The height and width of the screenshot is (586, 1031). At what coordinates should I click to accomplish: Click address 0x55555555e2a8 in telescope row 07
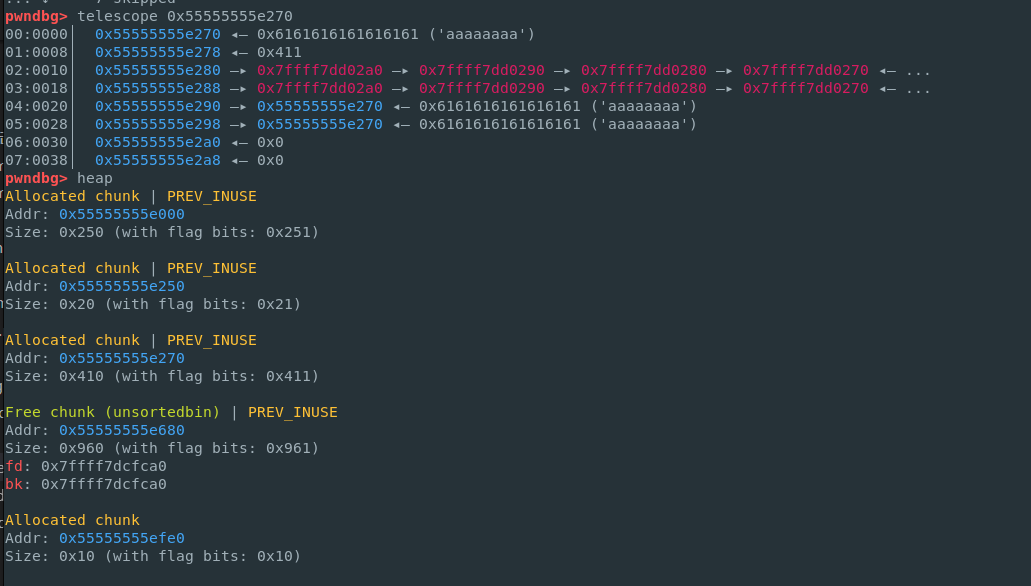pos(158,160)
